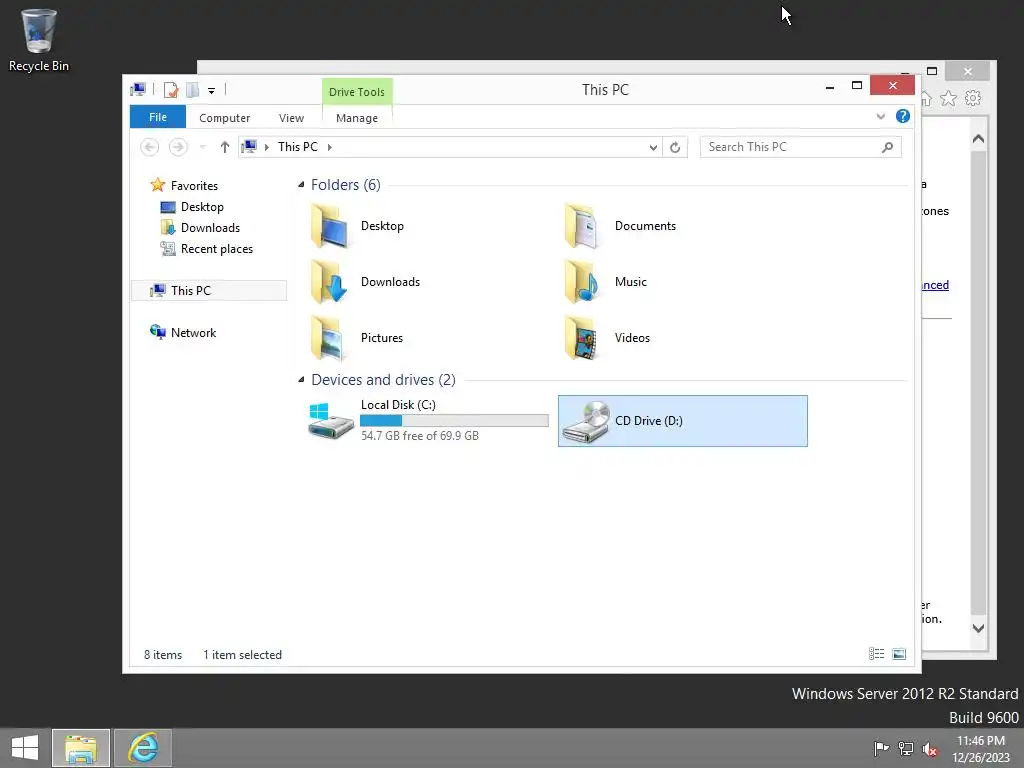Click the This PC system icon in title bar
This screenshot has height=768, width=1024.
coord(138,89)
